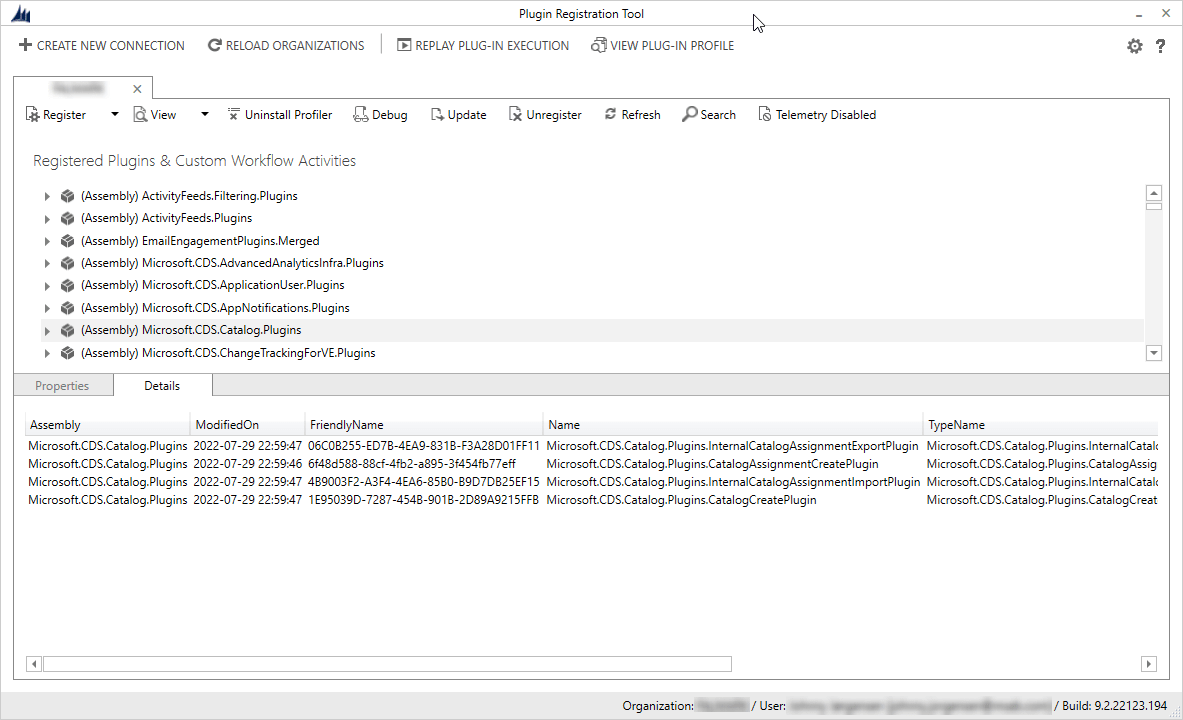
Task: Switch to the Properties tab
Action: (x=62, y=385)
